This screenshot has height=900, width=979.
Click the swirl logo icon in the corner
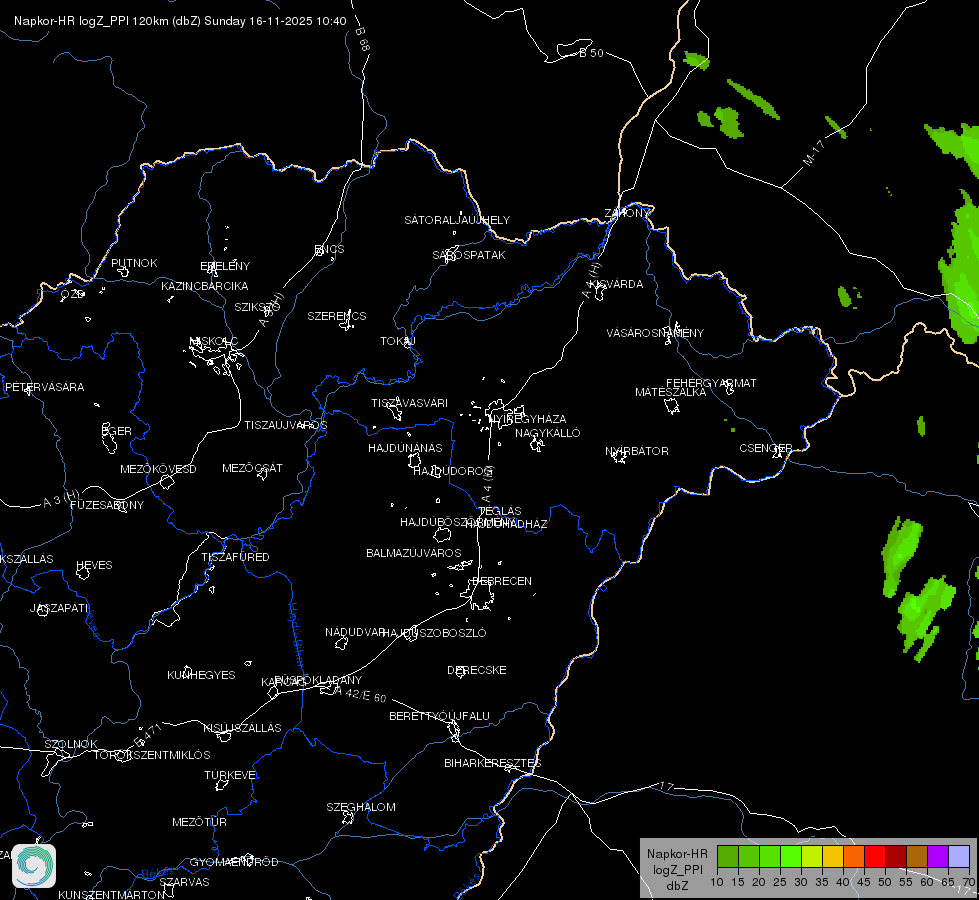point(34,866)
